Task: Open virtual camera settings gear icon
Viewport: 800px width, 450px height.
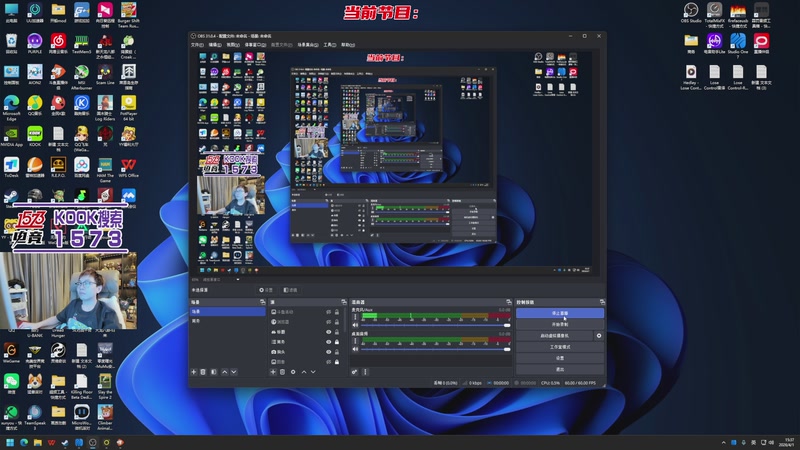Action: [x=599, y=336]
